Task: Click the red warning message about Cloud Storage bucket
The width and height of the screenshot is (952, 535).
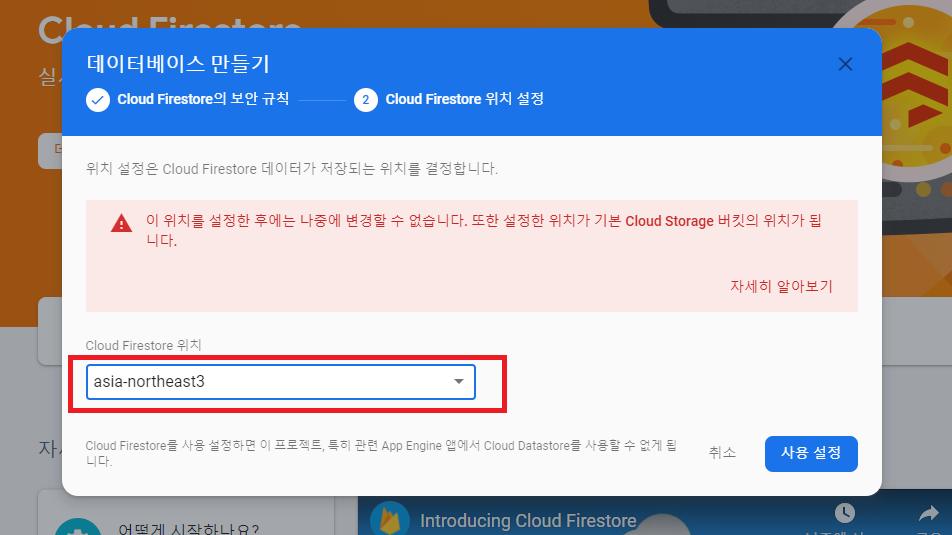Action: (x=483, y=230)
